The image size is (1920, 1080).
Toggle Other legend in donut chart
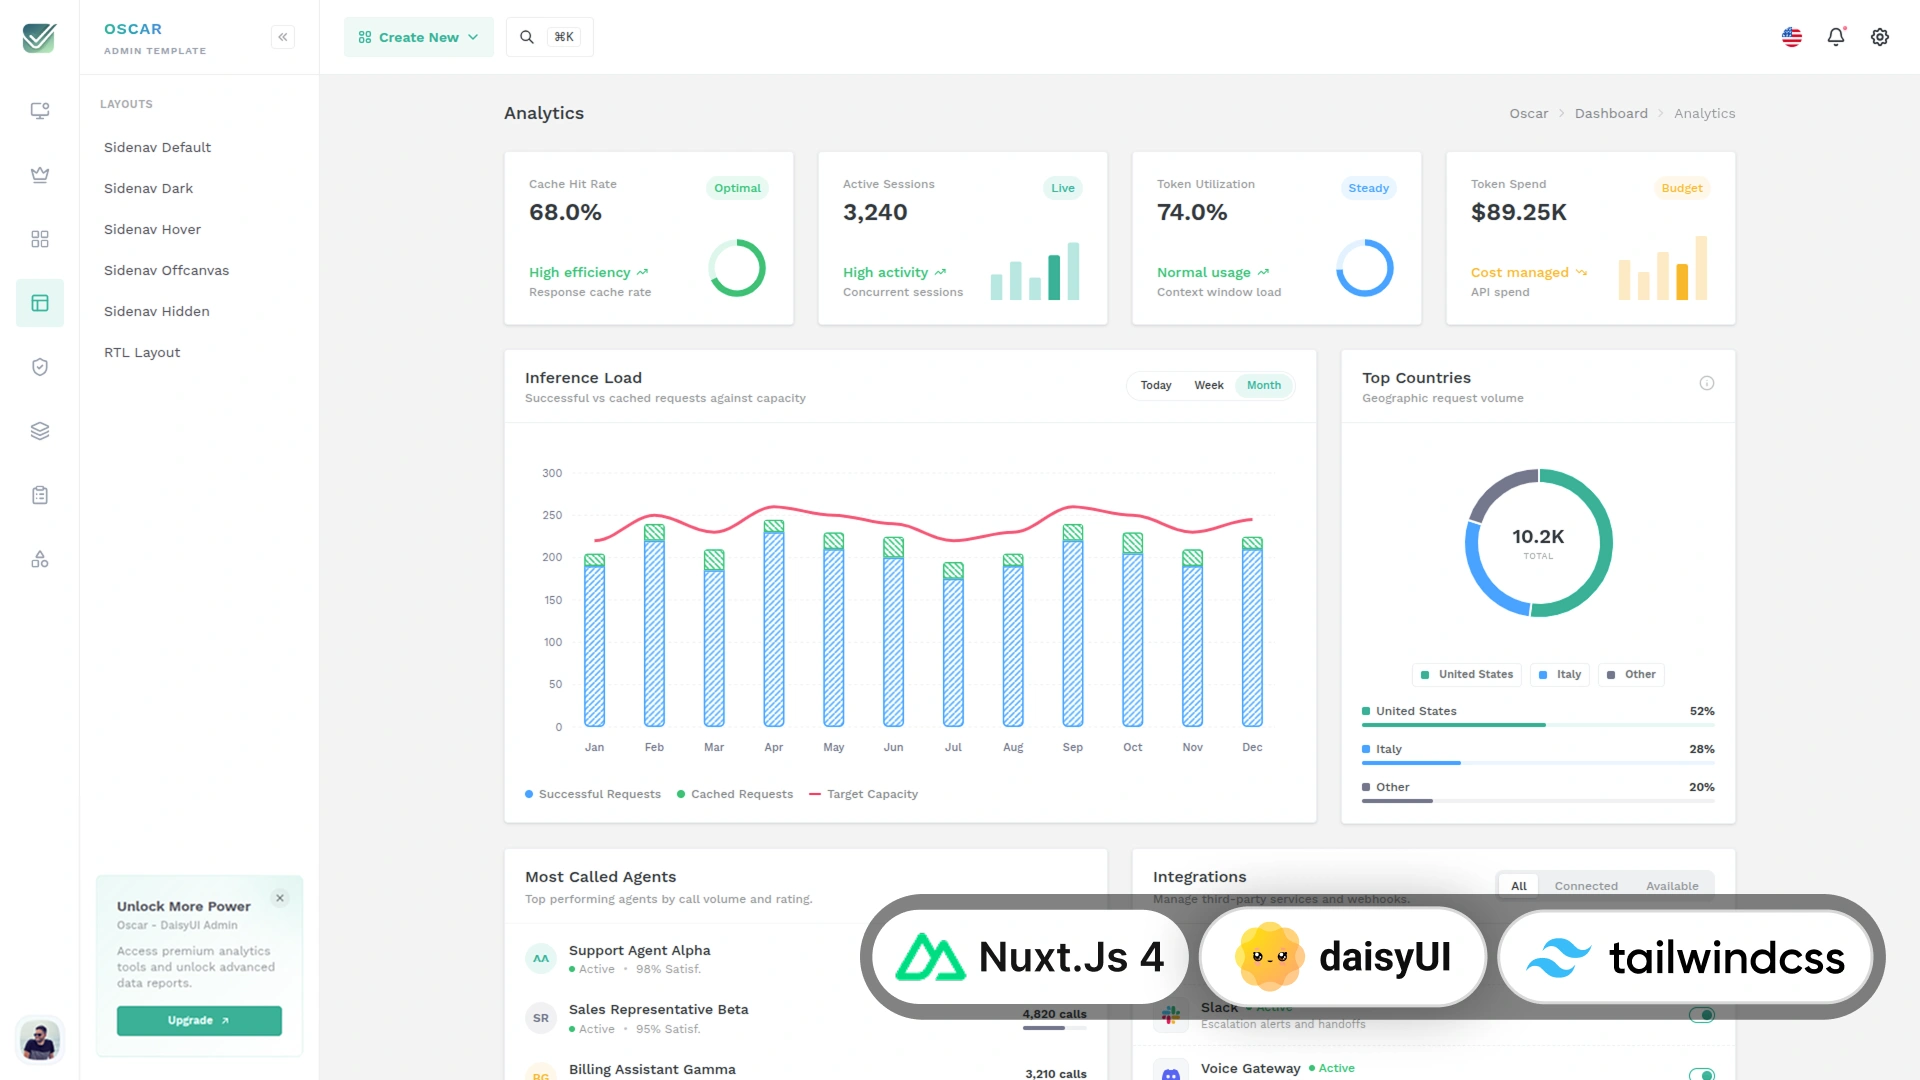1631,675
